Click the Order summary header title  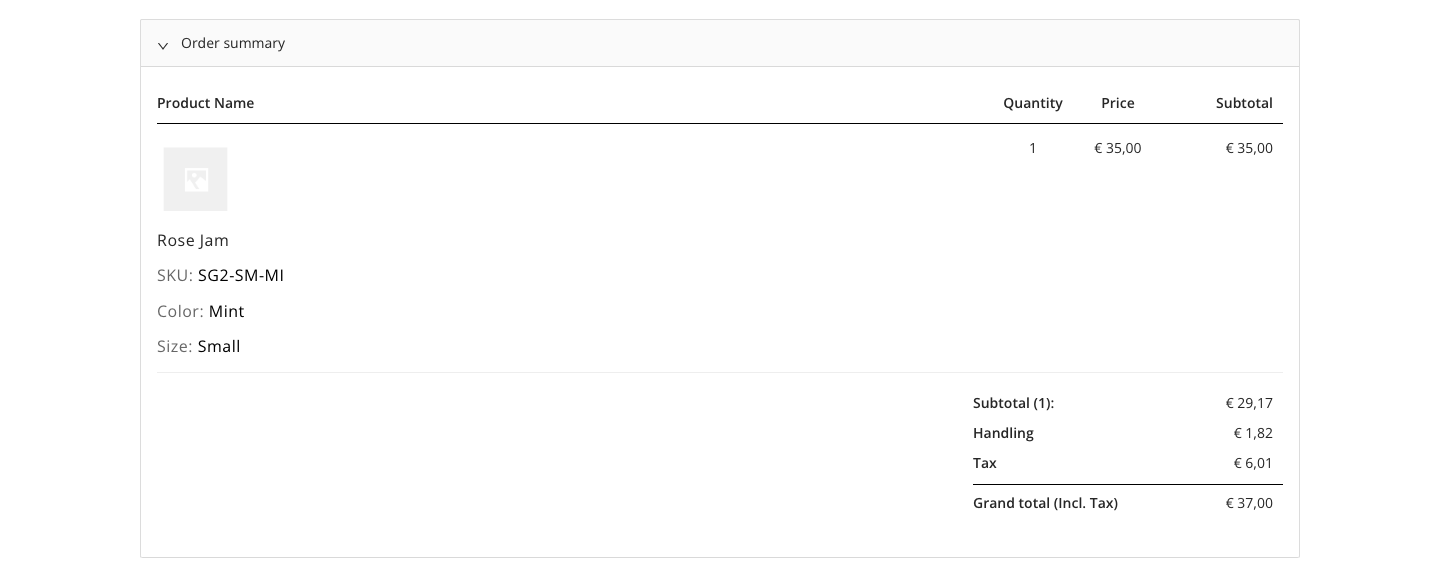coord(233,44)
